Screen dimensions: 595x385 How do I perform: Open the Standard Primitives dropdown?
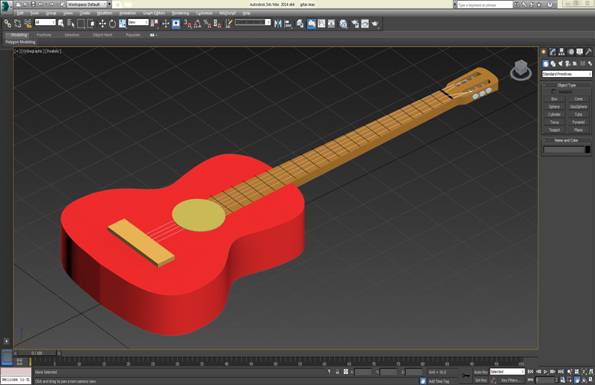(x=567, y=74)
